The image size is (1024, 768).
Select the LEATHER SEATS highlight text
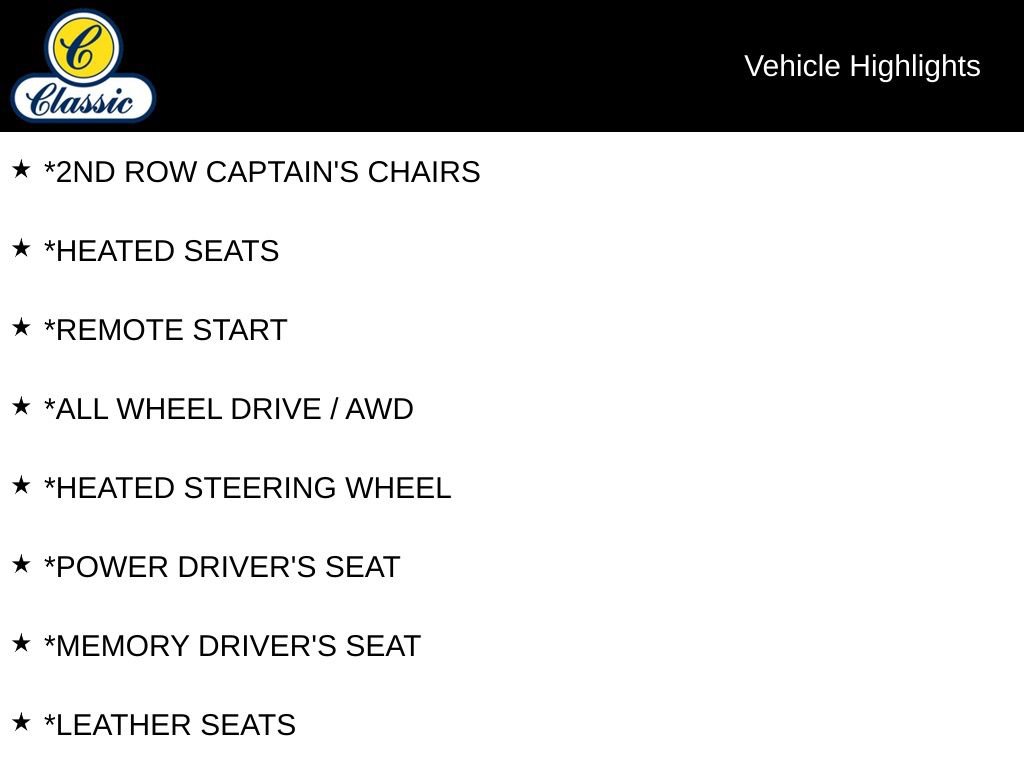click(x=170, y=725)
